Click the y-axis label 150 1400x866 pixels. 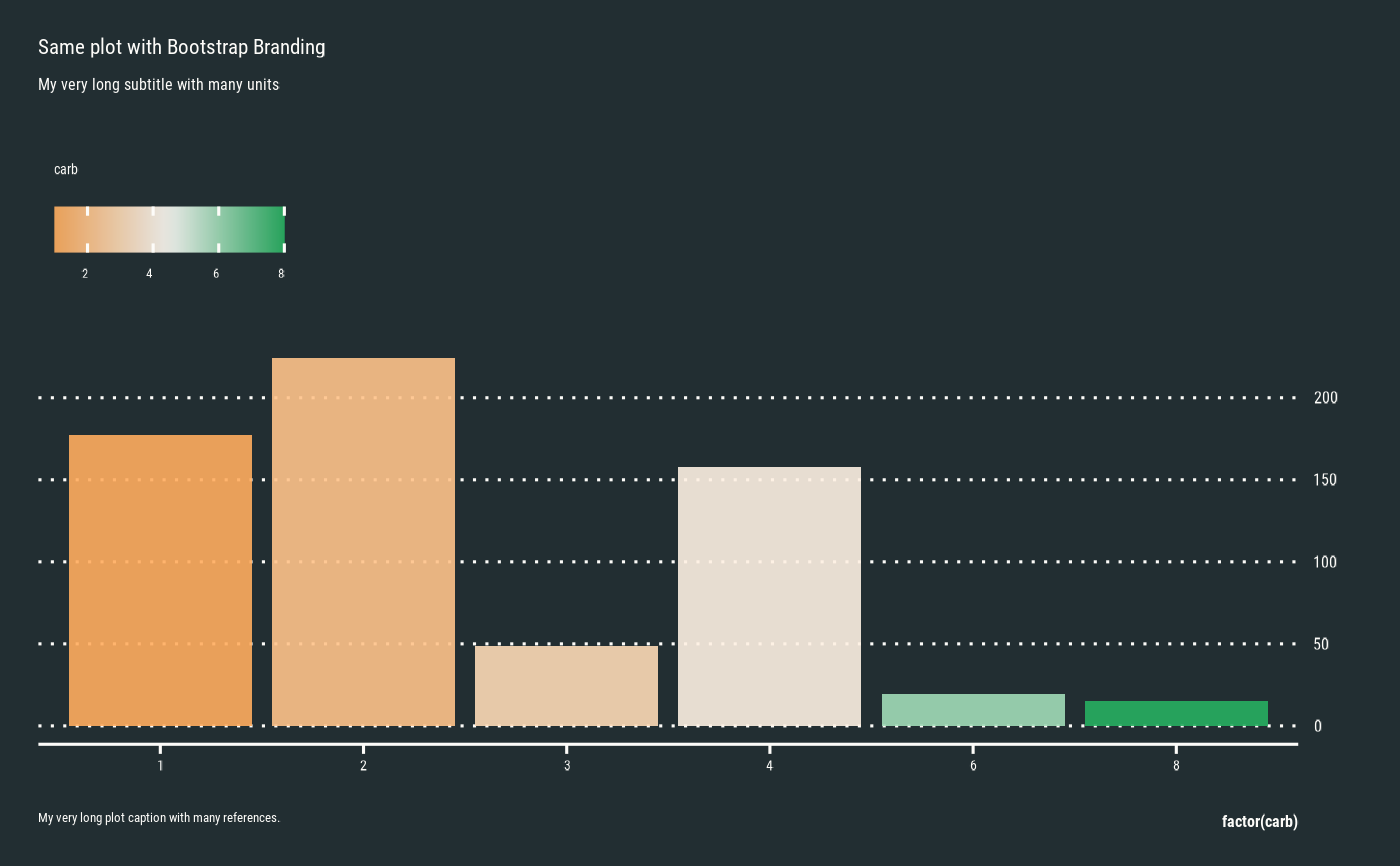(x=1326, y=480)
